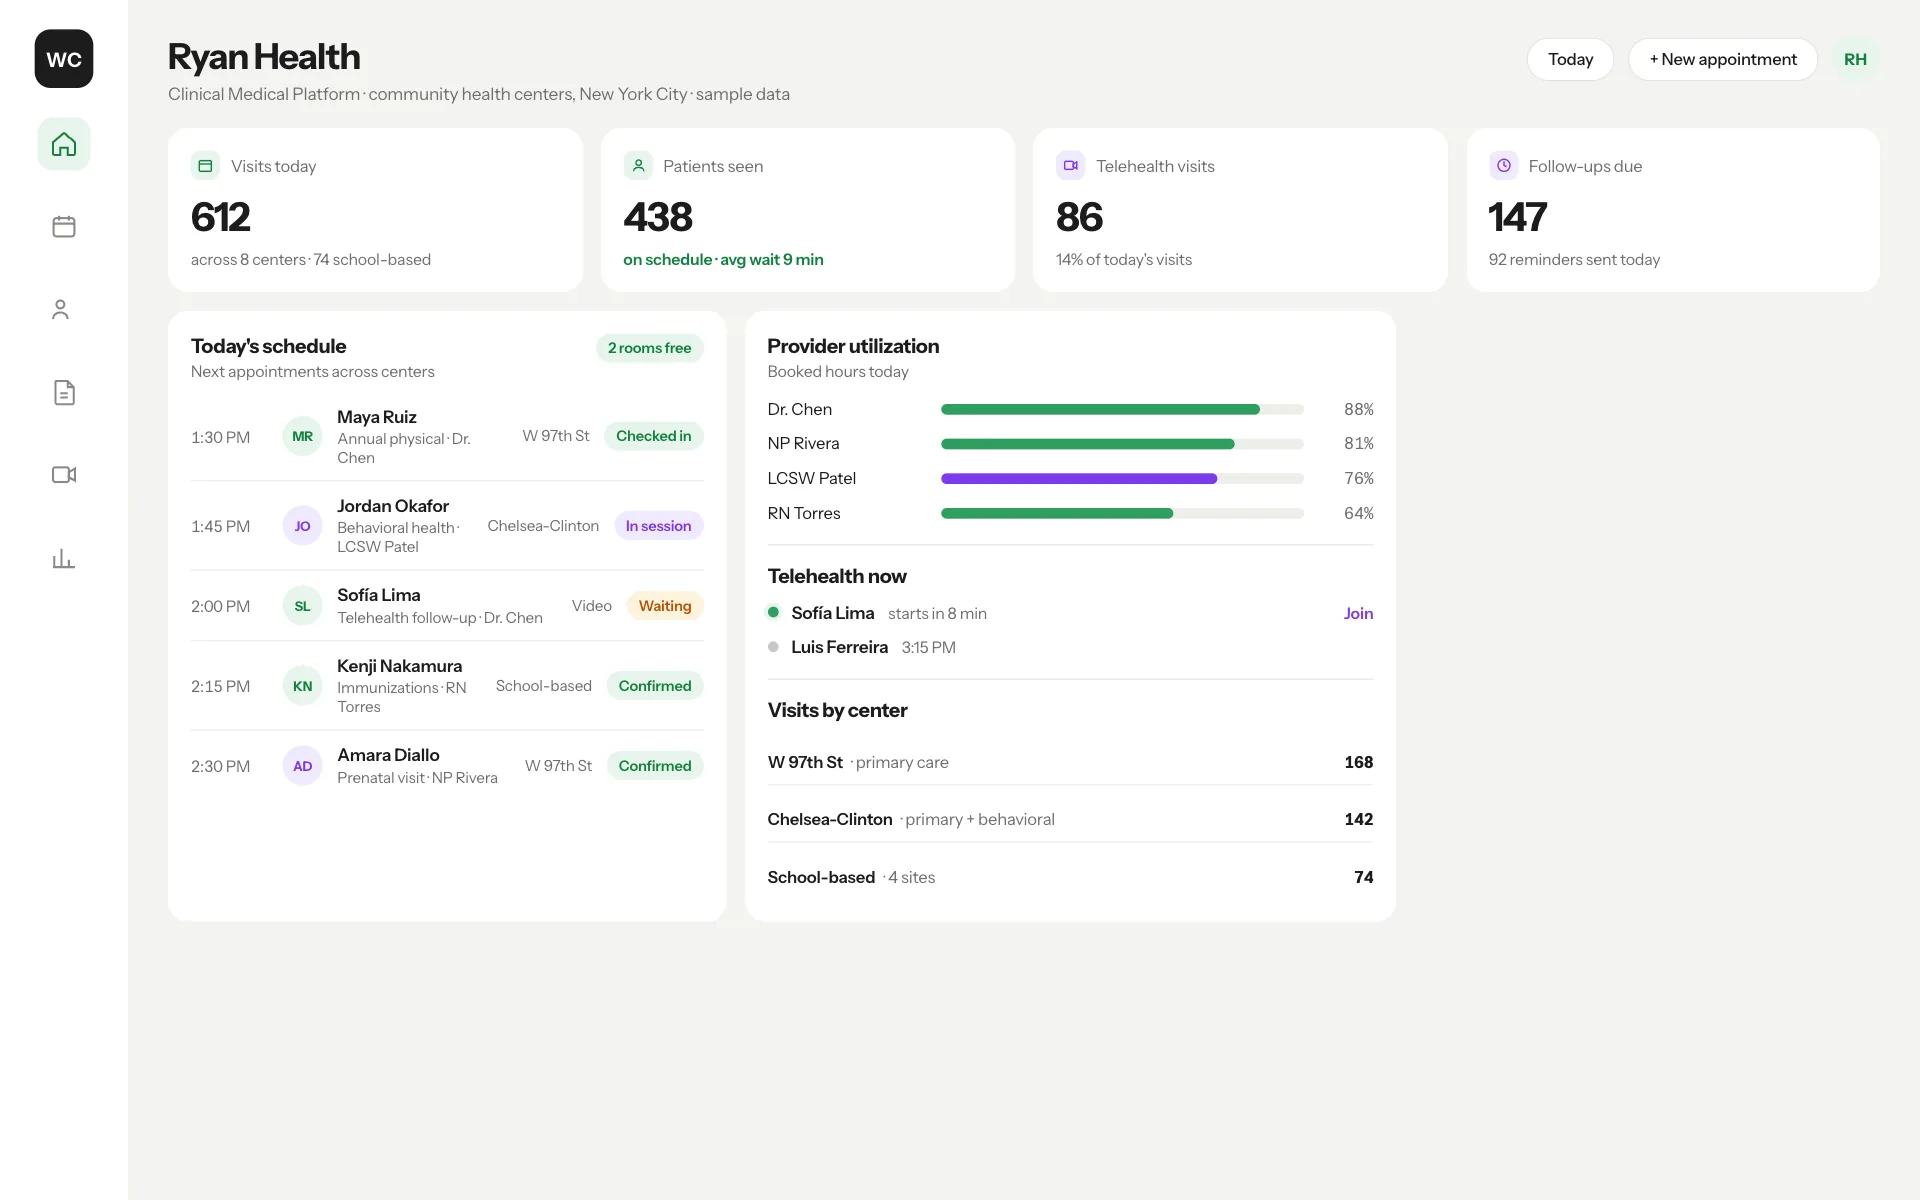
Task: Select Amara Diallo patient name
Action: point(388,755)
